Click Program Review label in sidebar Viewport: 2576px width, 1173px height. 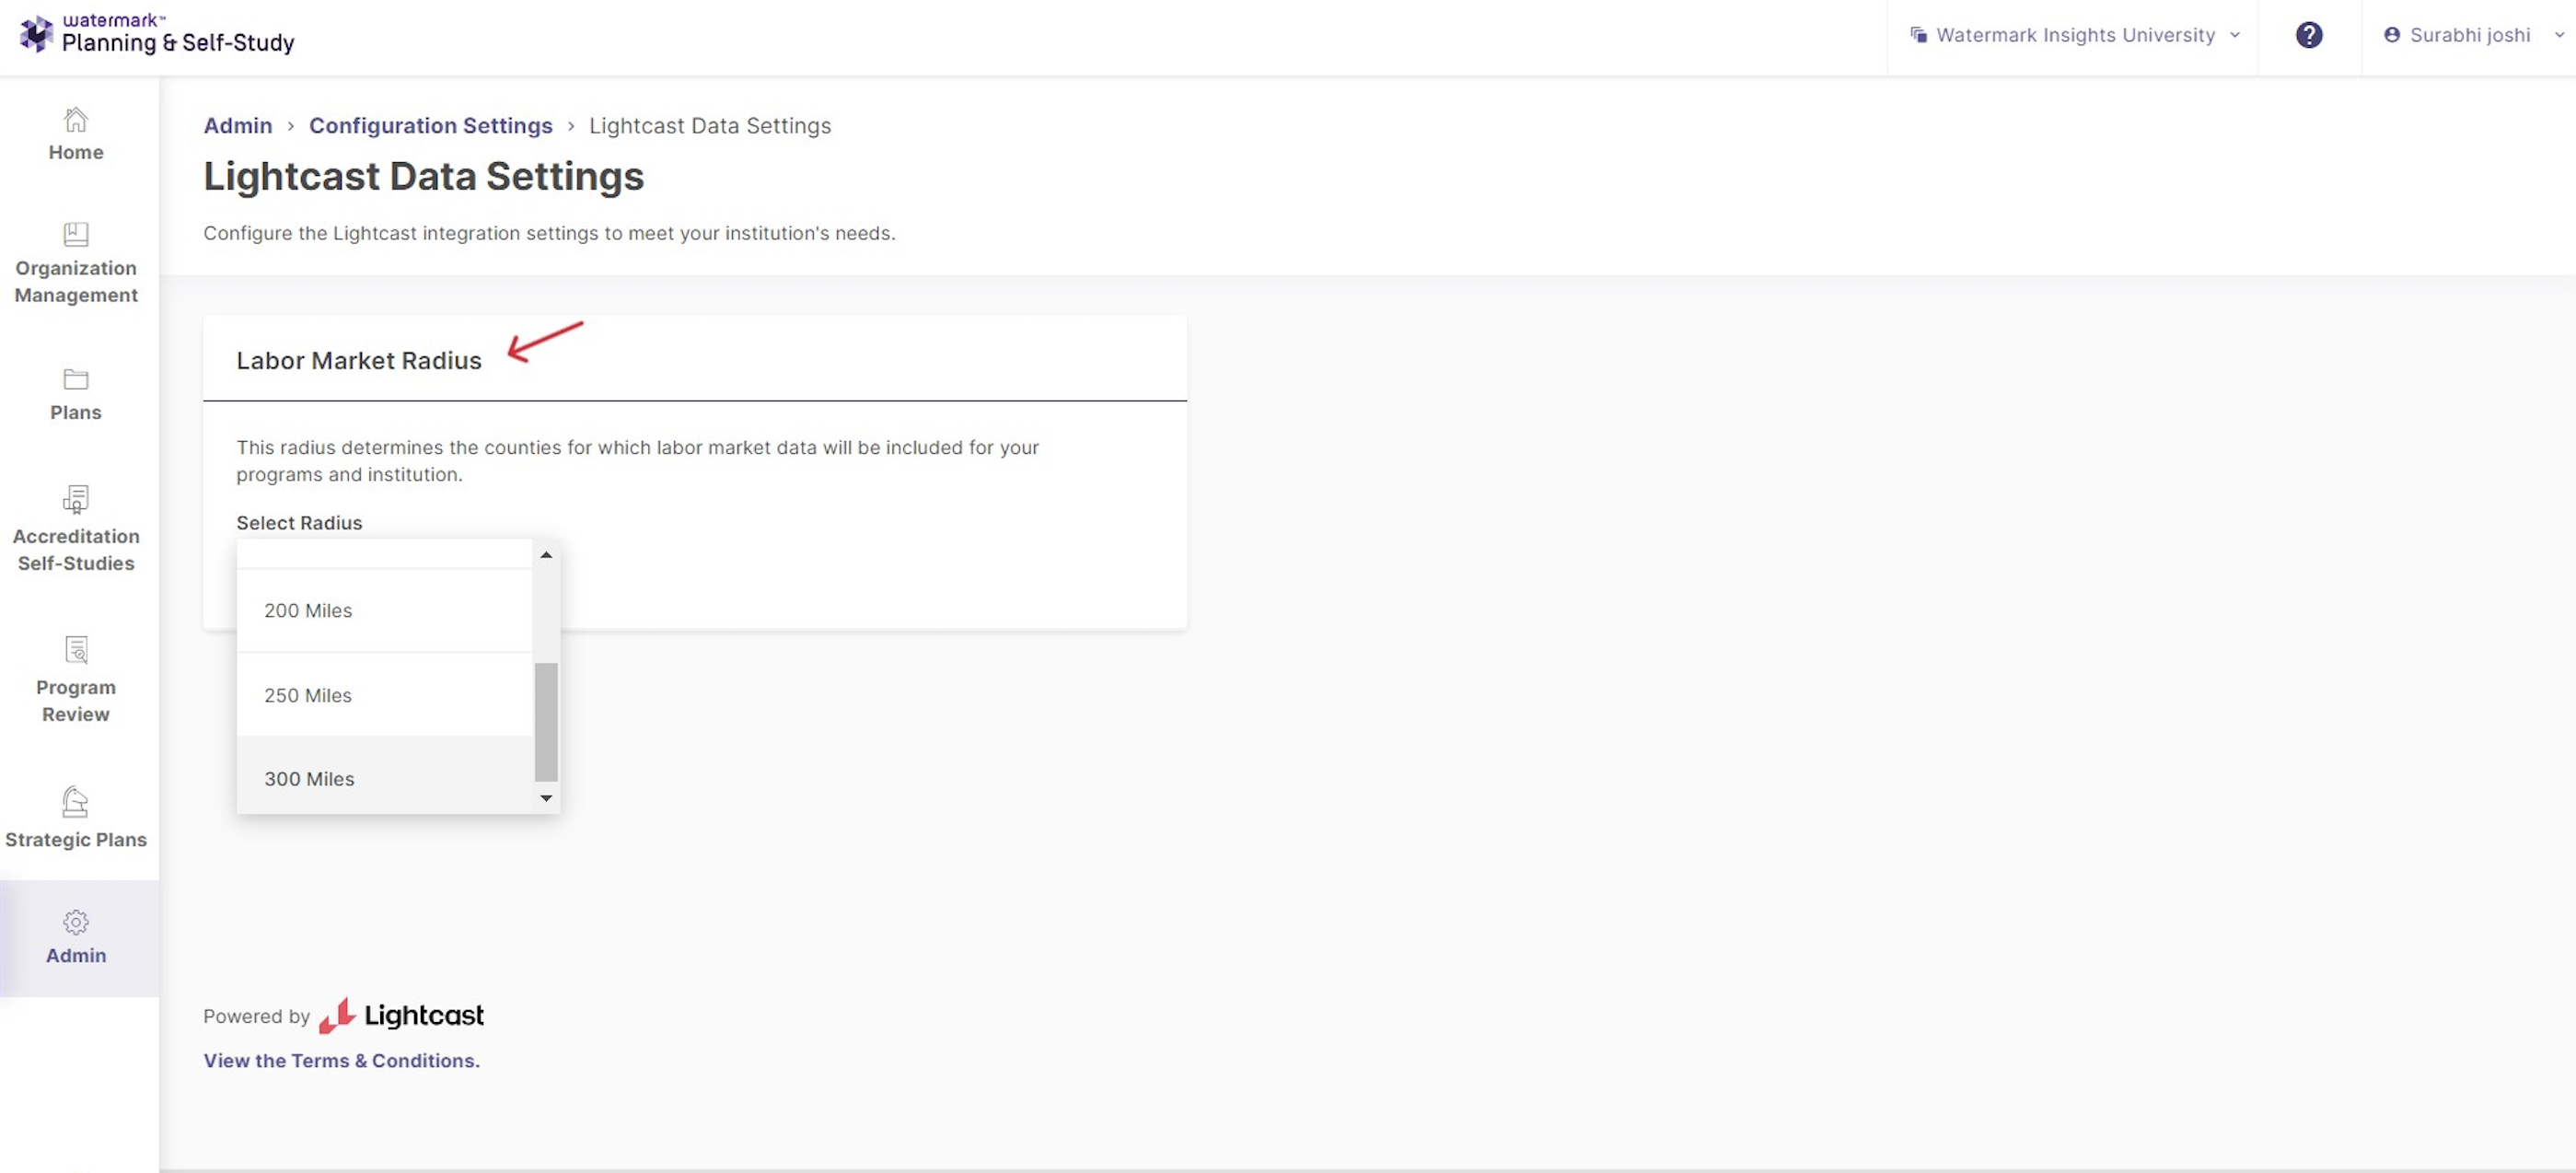click(76, 700)
